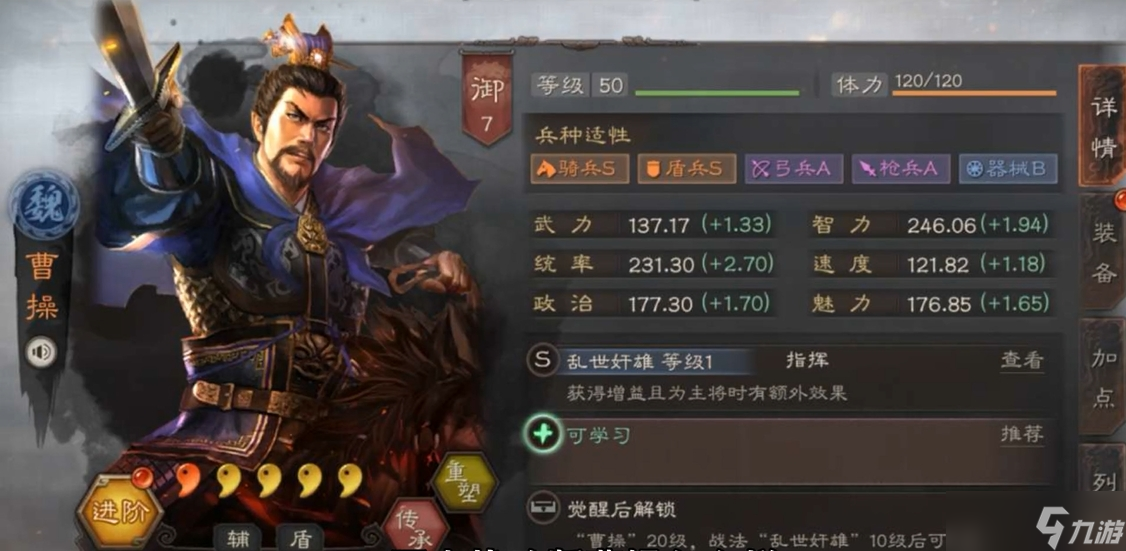
Task: Open the 装备 equipment tab
Action: tap(1102, 250)
